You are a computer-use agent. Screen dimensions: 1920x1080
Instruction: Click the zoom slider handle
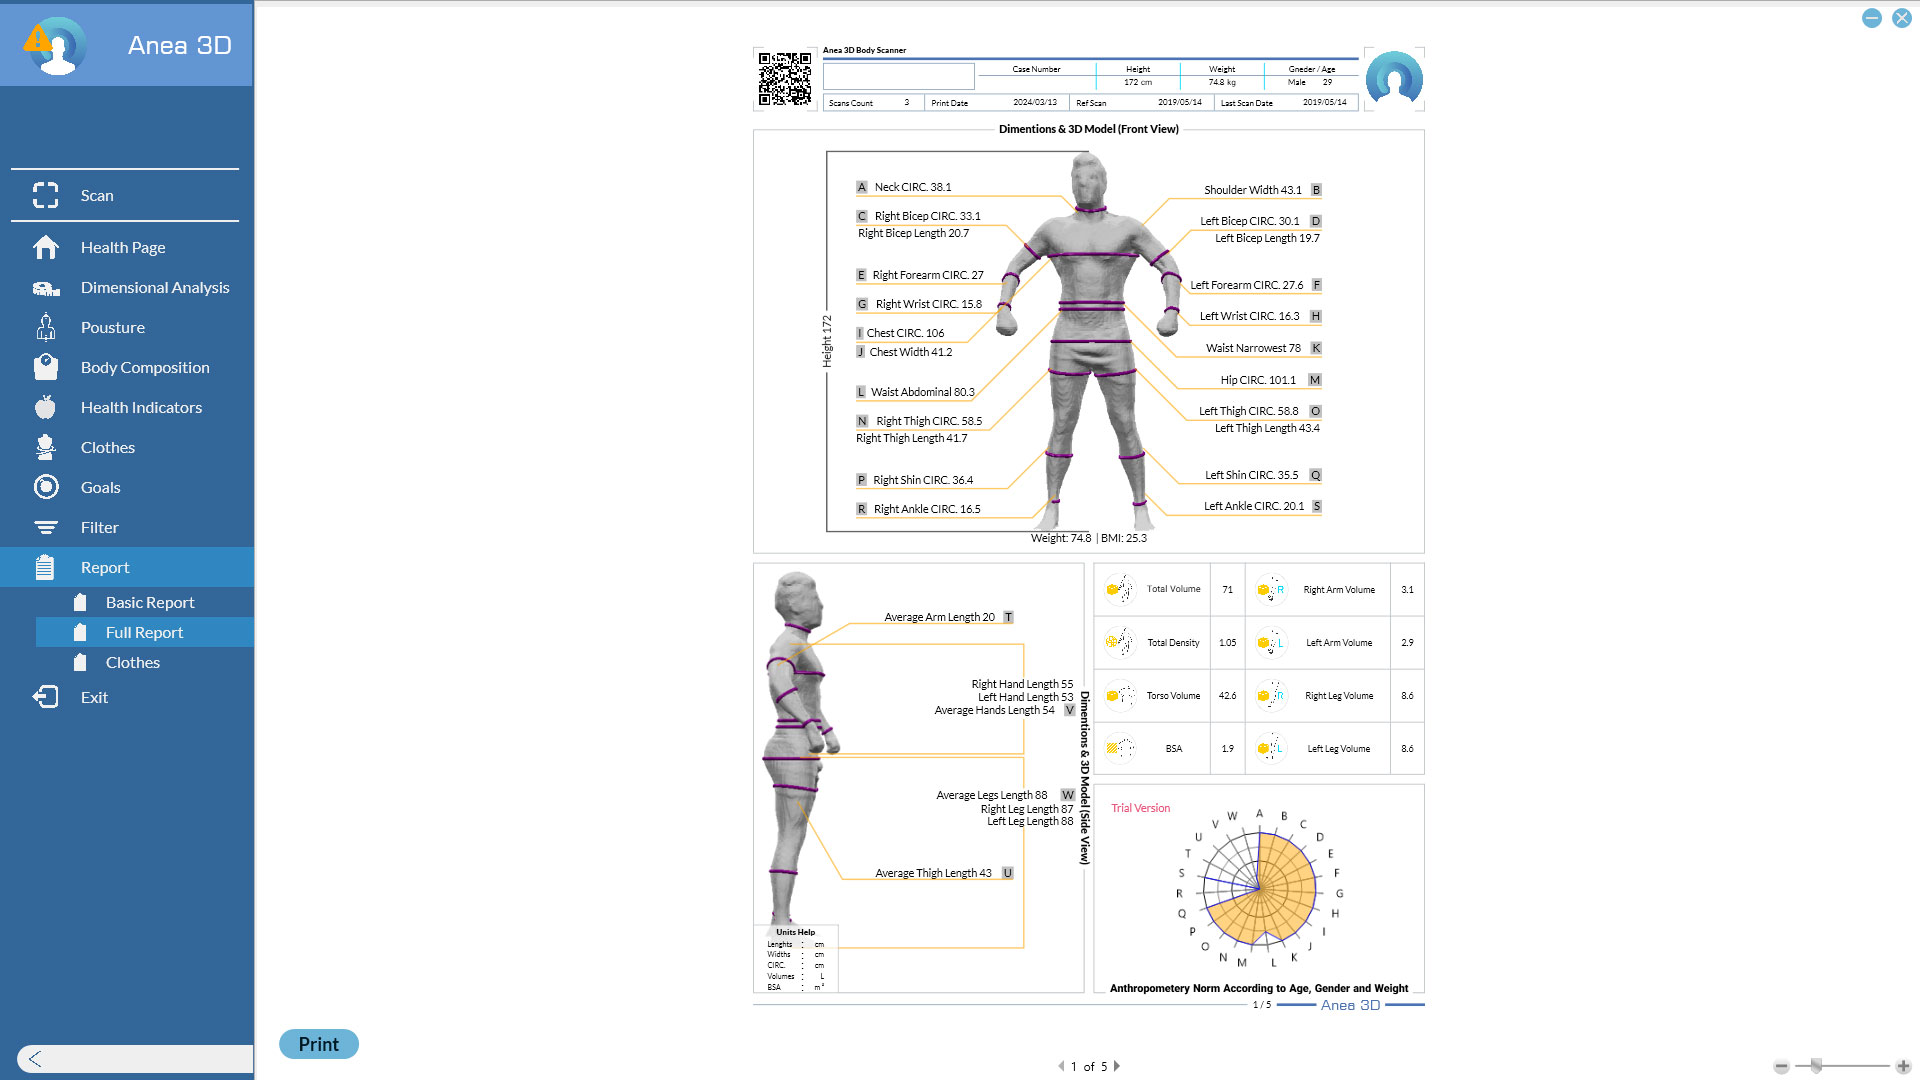[1816, 1066]
